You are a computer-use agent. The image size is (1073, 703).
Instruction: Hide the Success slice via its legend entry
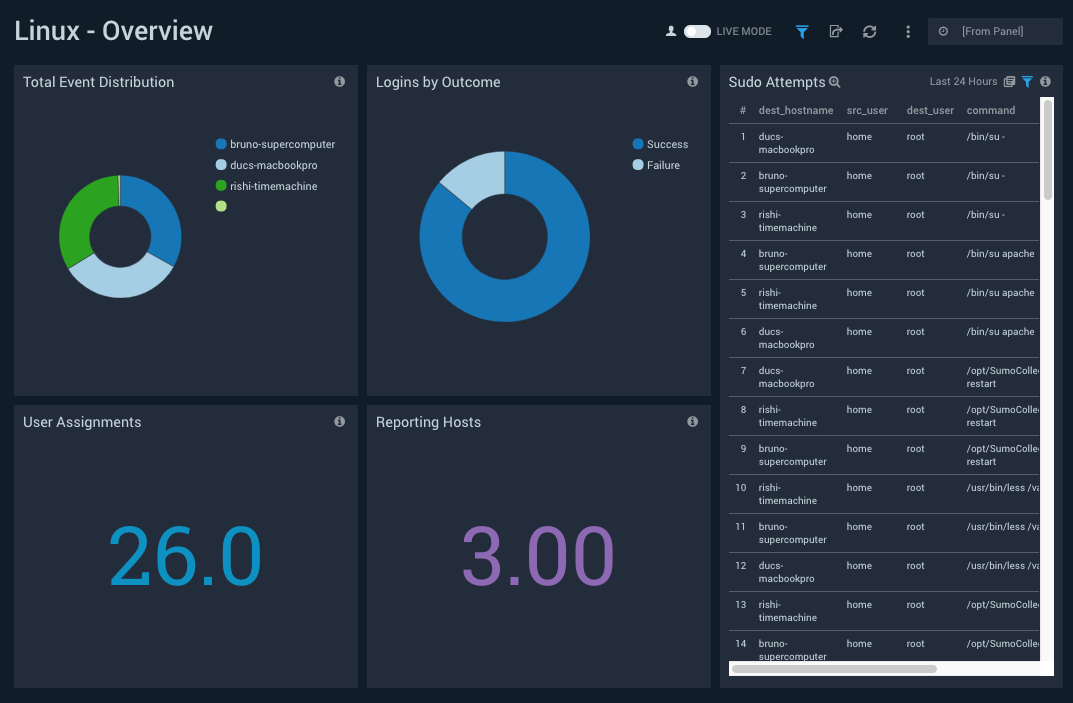pos(660,144)
